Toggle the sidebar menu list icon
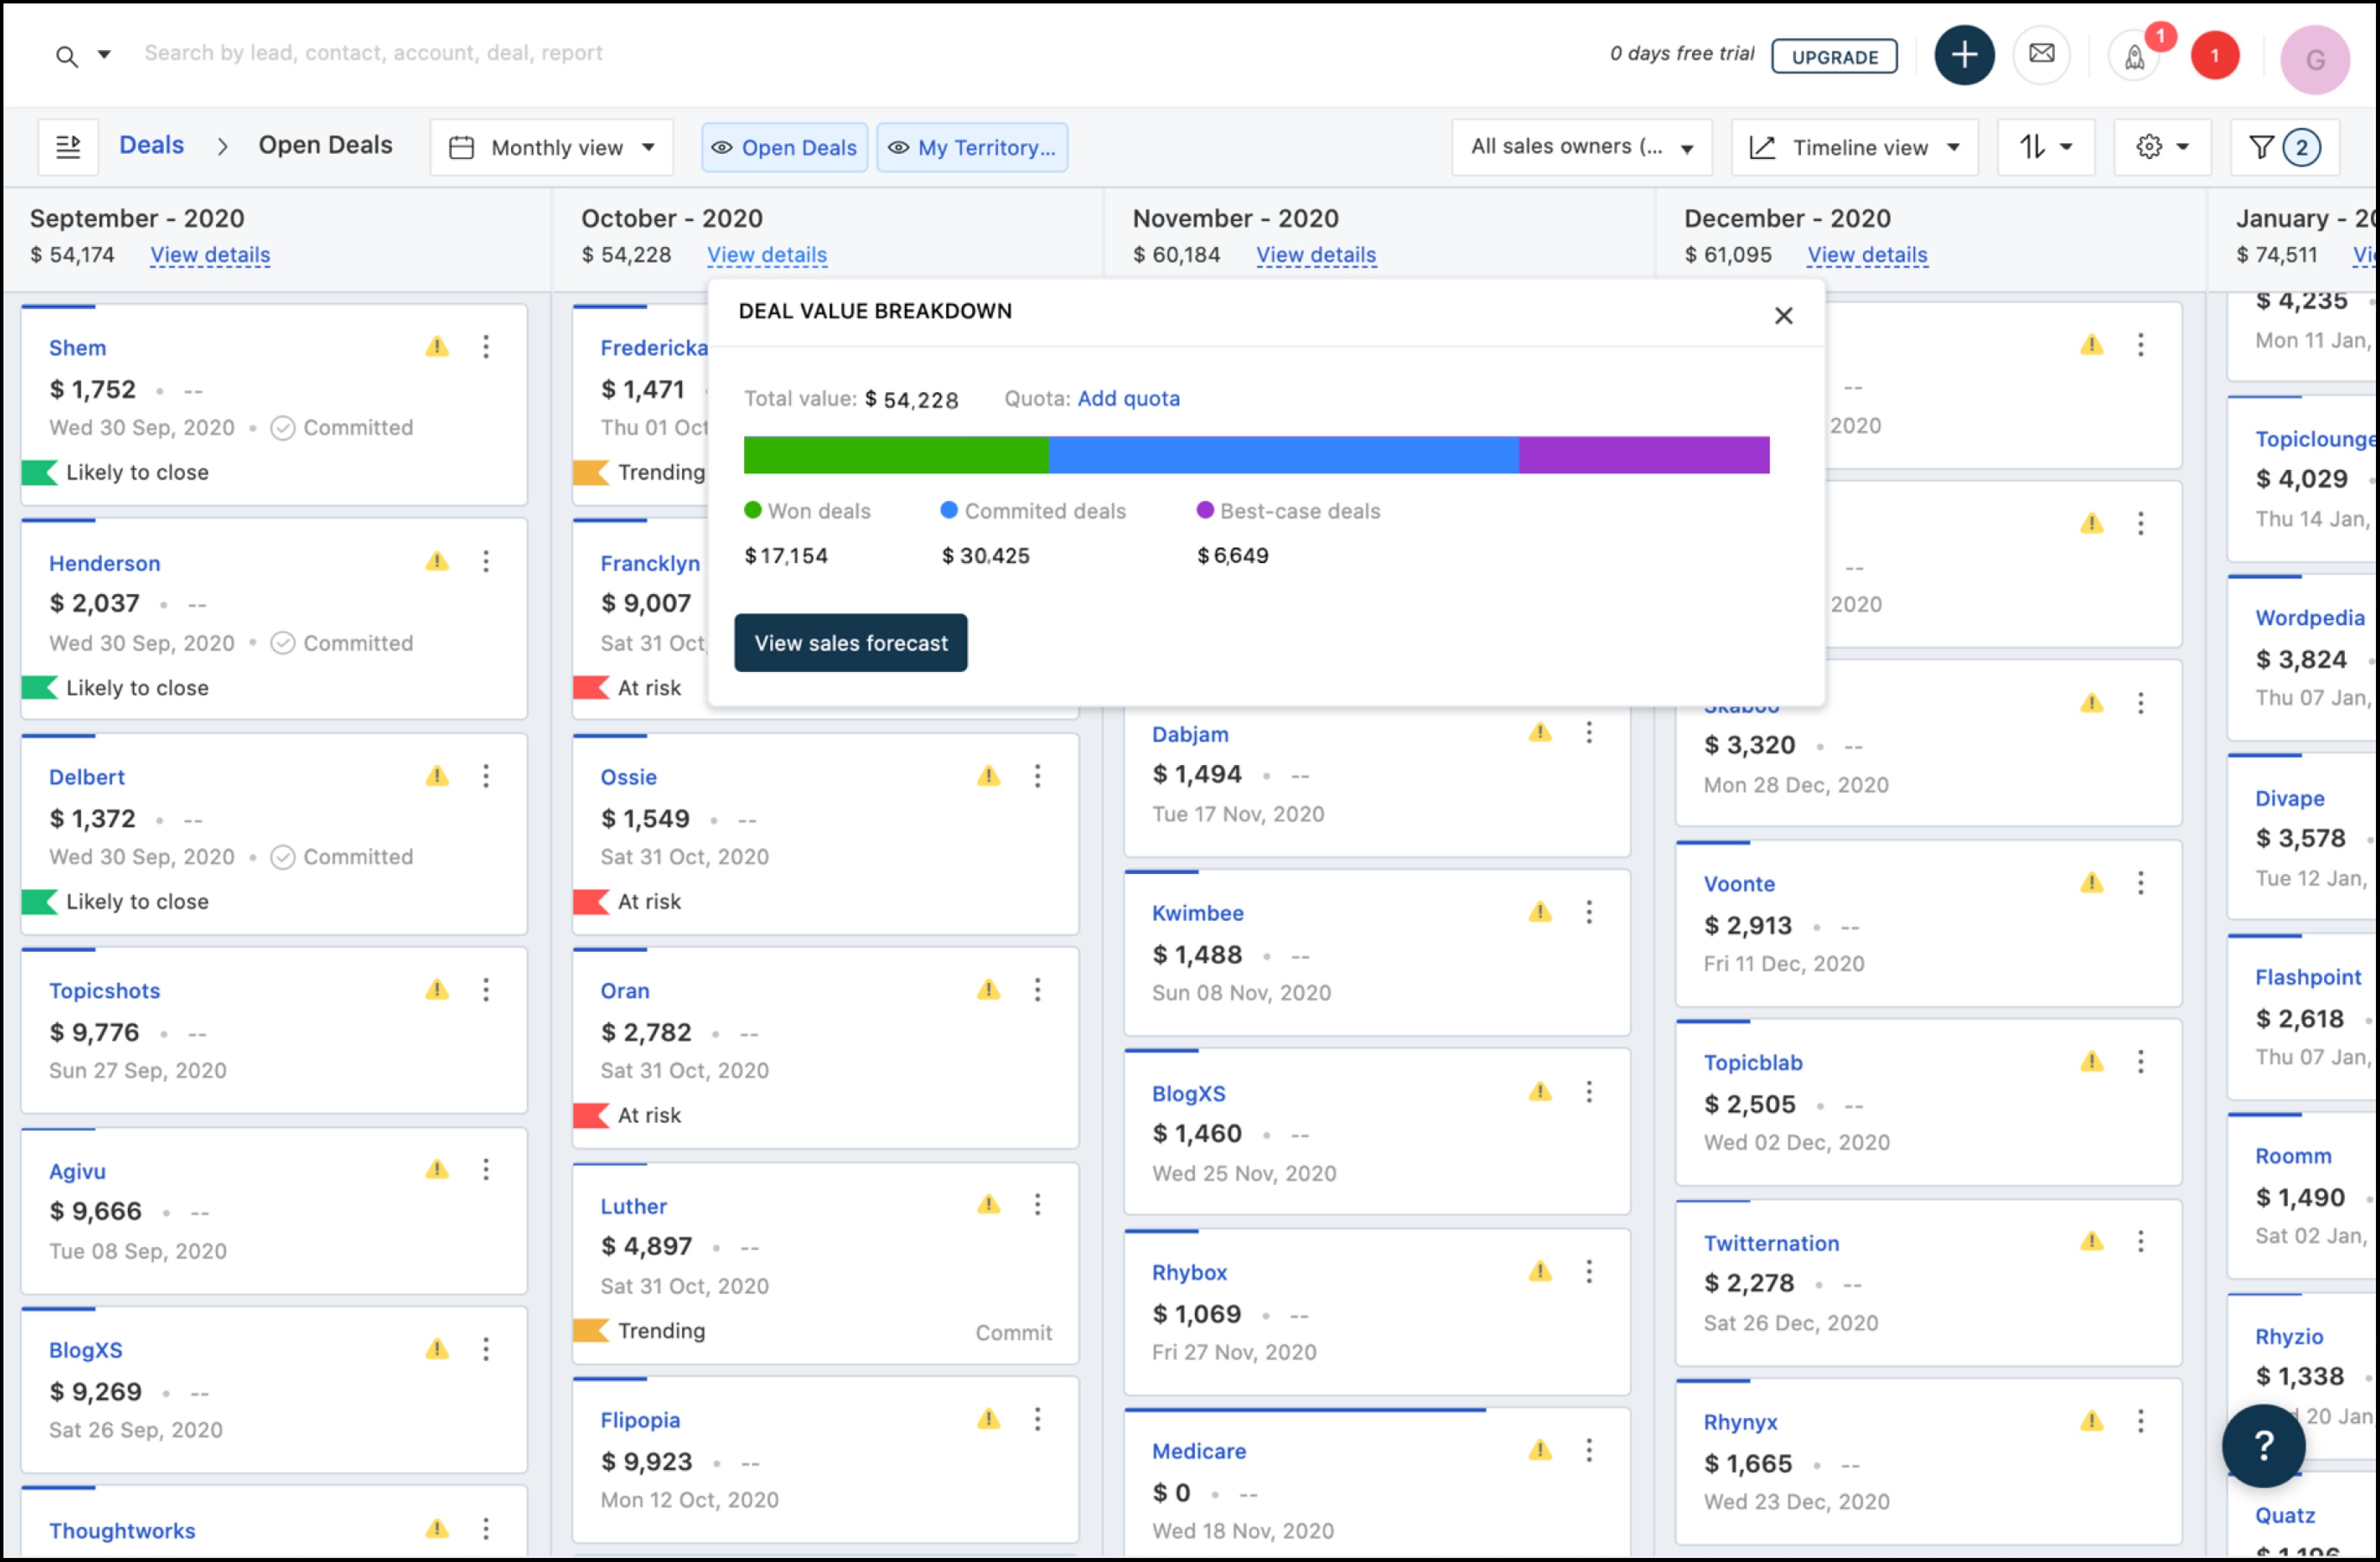Image resolution: width=2380 pixels, height=1562 pixels. point(68,147)
